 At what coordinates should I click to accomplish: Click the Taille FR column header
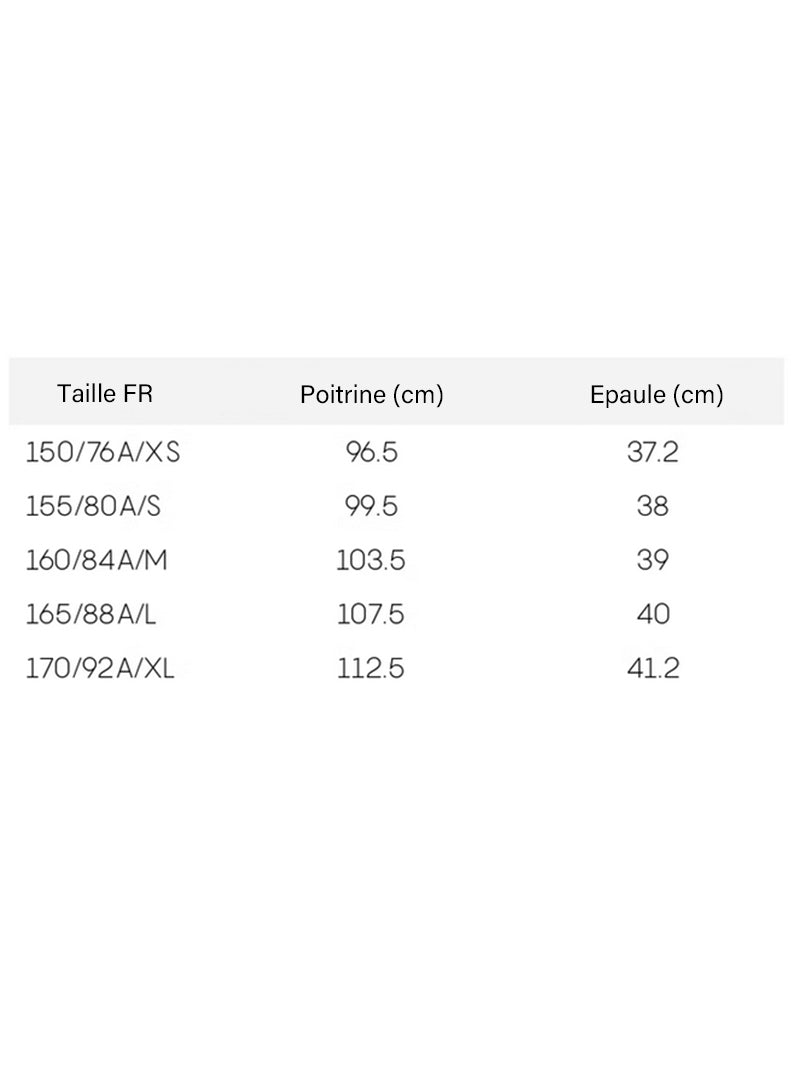(105, 393)
